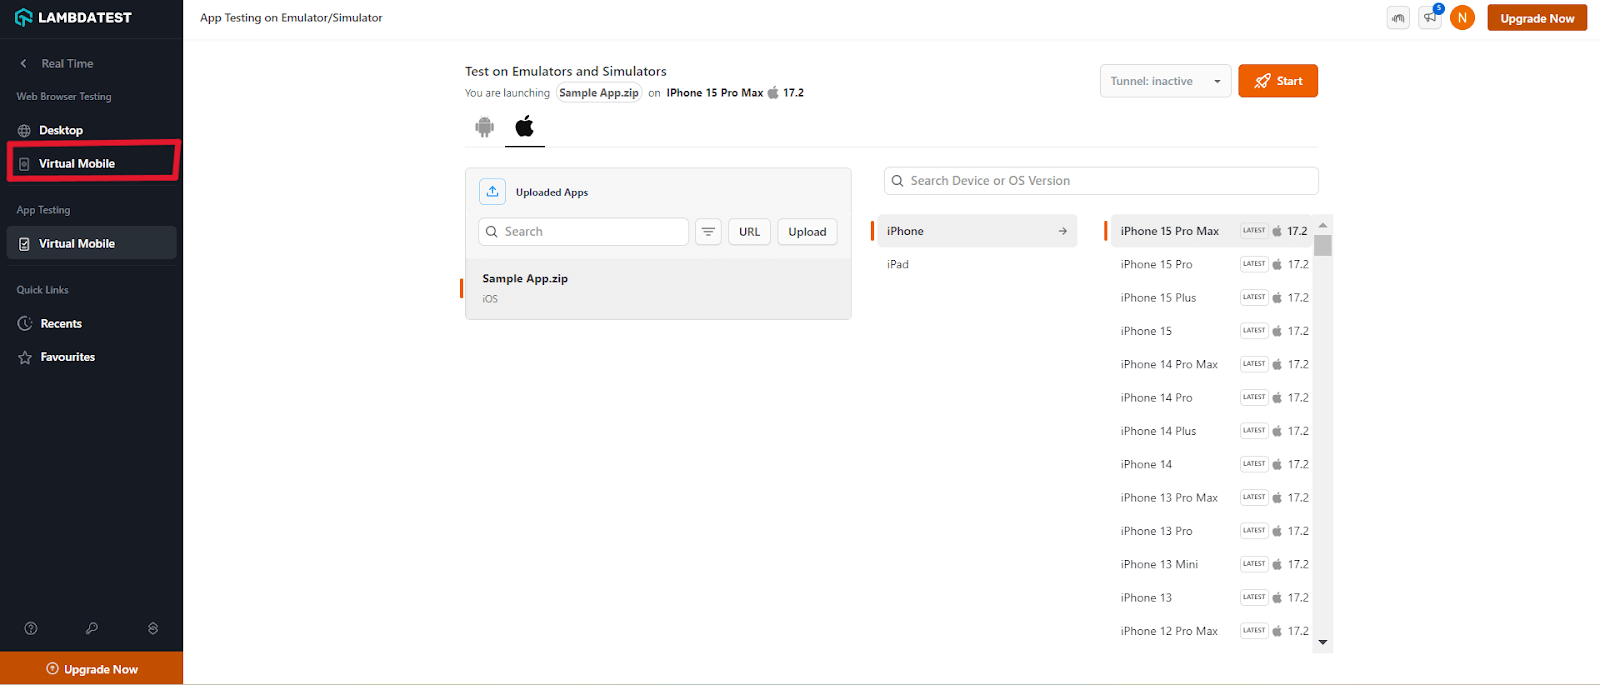Select the Sample App.zip entry
Screen dimensions: 1600x685
[x=658, y=288]
